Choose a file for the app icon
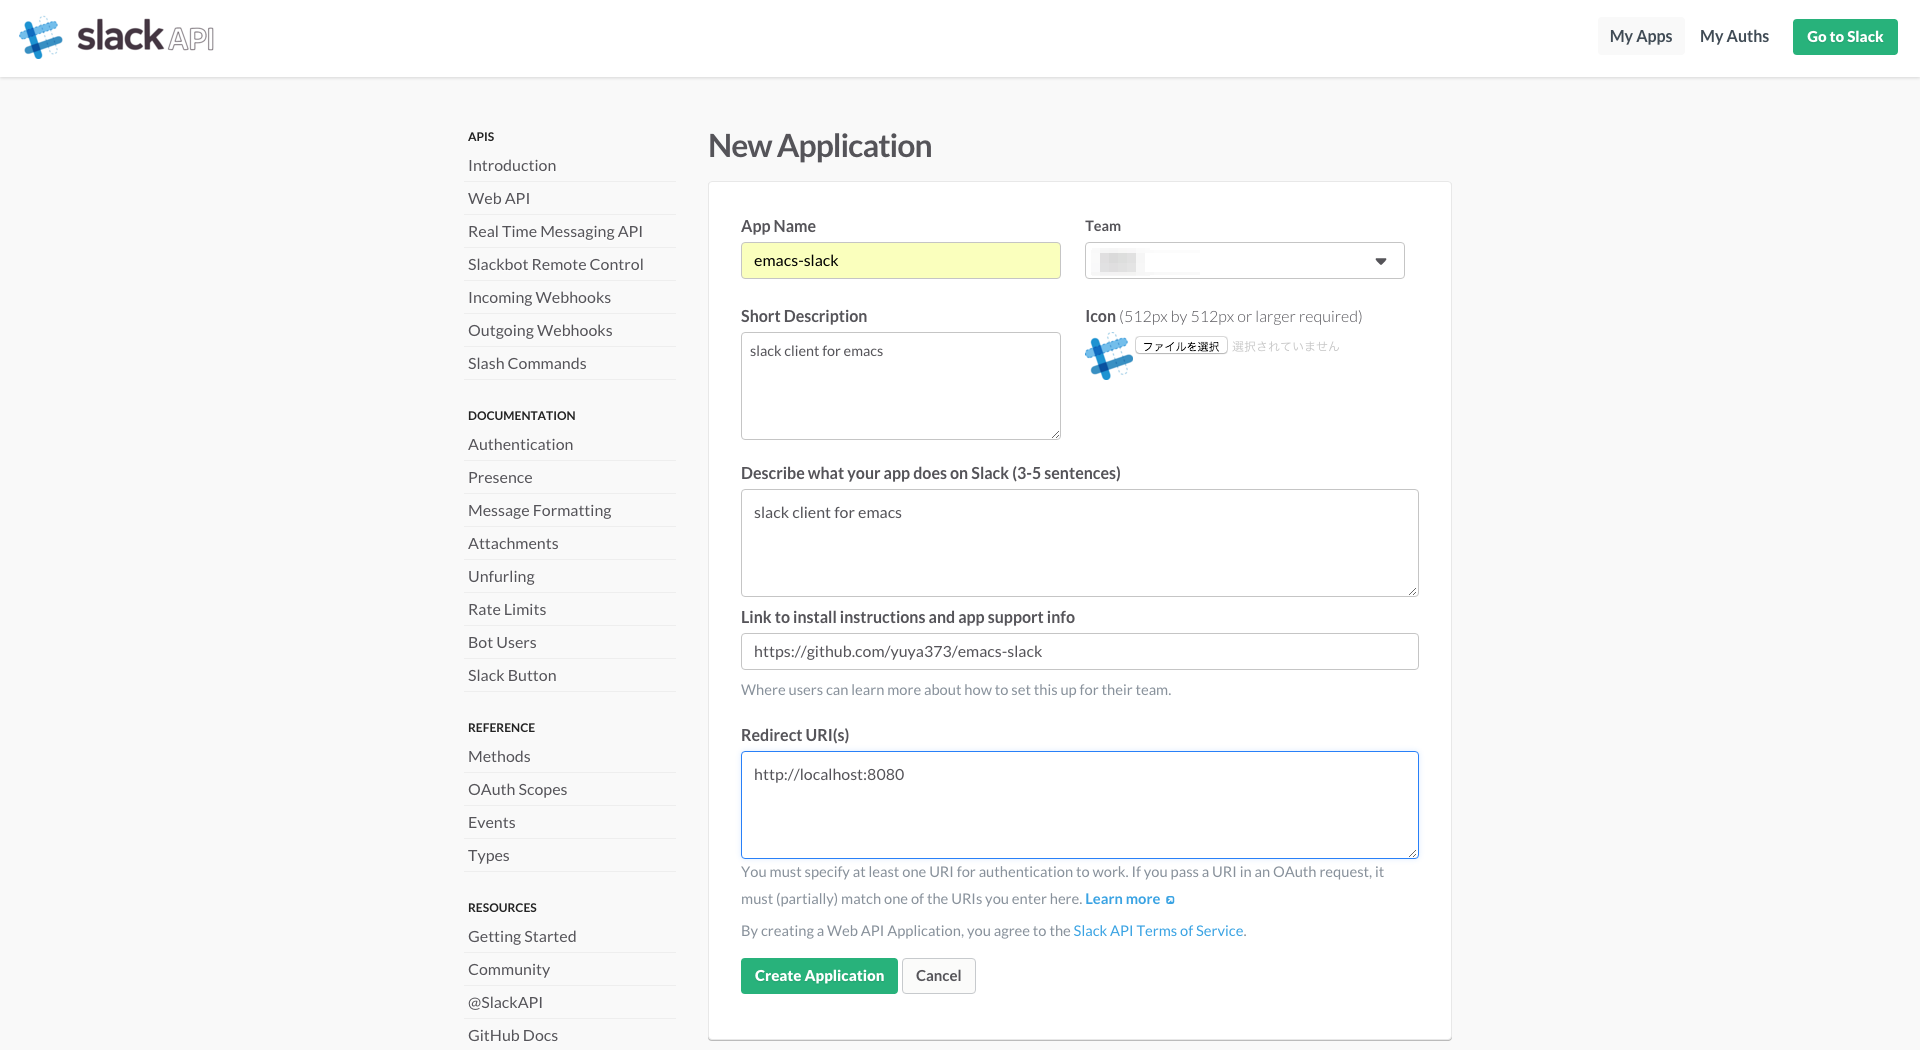The width and height of the screenshot is (1920, 1050). [x=1181, y=346]
